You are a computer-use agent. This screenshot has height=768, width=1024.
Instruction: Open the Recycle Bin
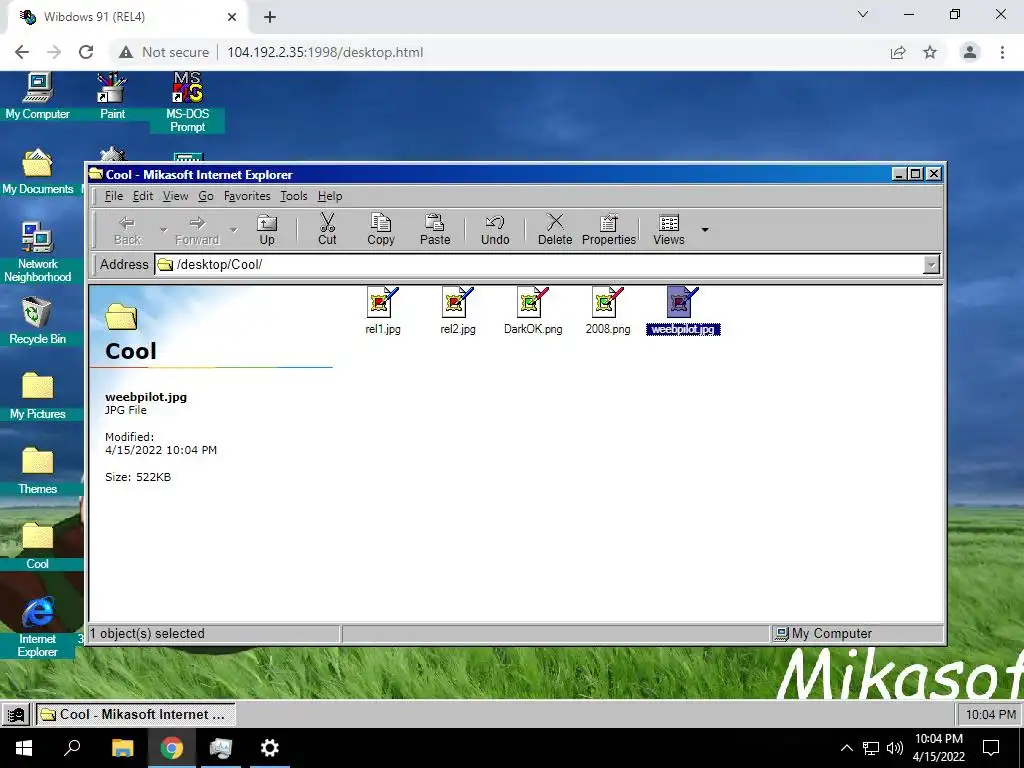pos(37,321)
